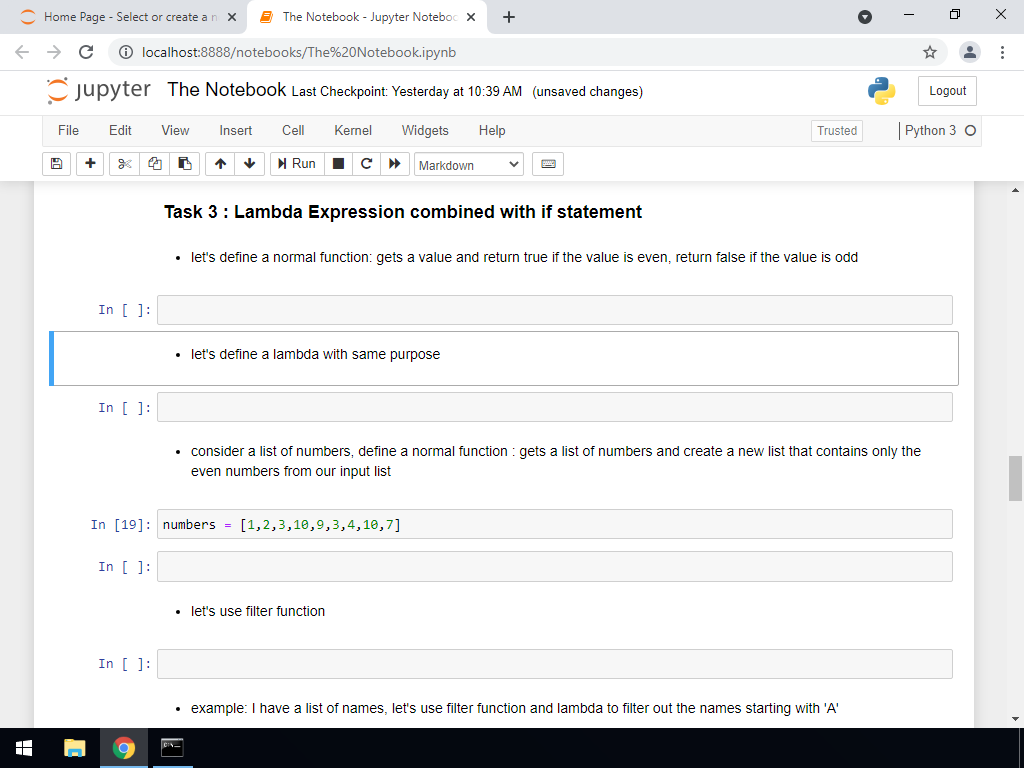Click the vertical scrollbar thumb
1024x768 pixels.
[1015, 479]
